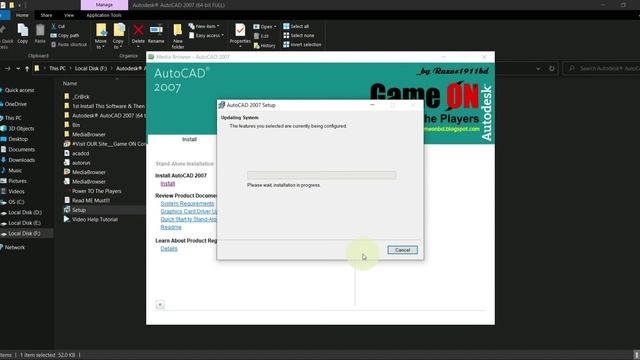Click the Name column header

coord(70,83)
